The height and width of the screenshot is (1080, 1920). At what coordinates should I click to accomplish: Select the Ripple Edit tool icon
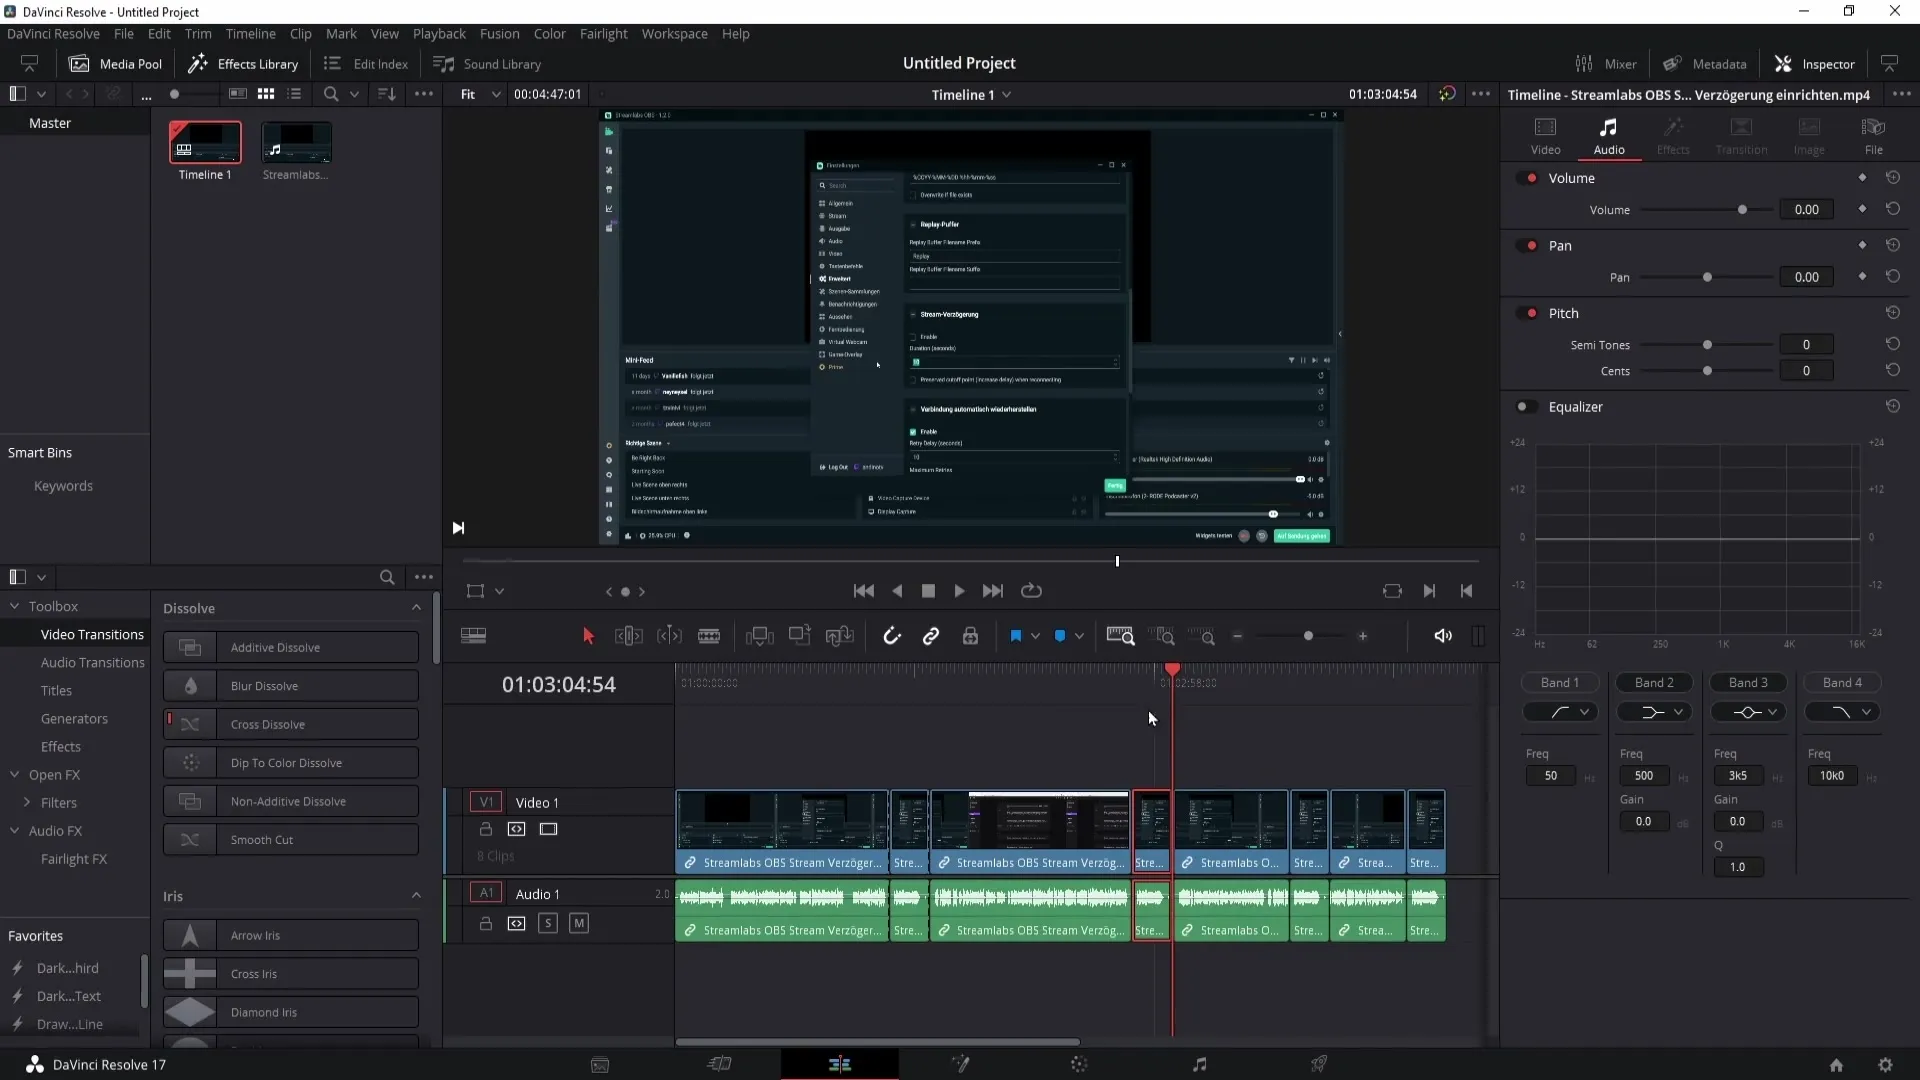point(629,636)
